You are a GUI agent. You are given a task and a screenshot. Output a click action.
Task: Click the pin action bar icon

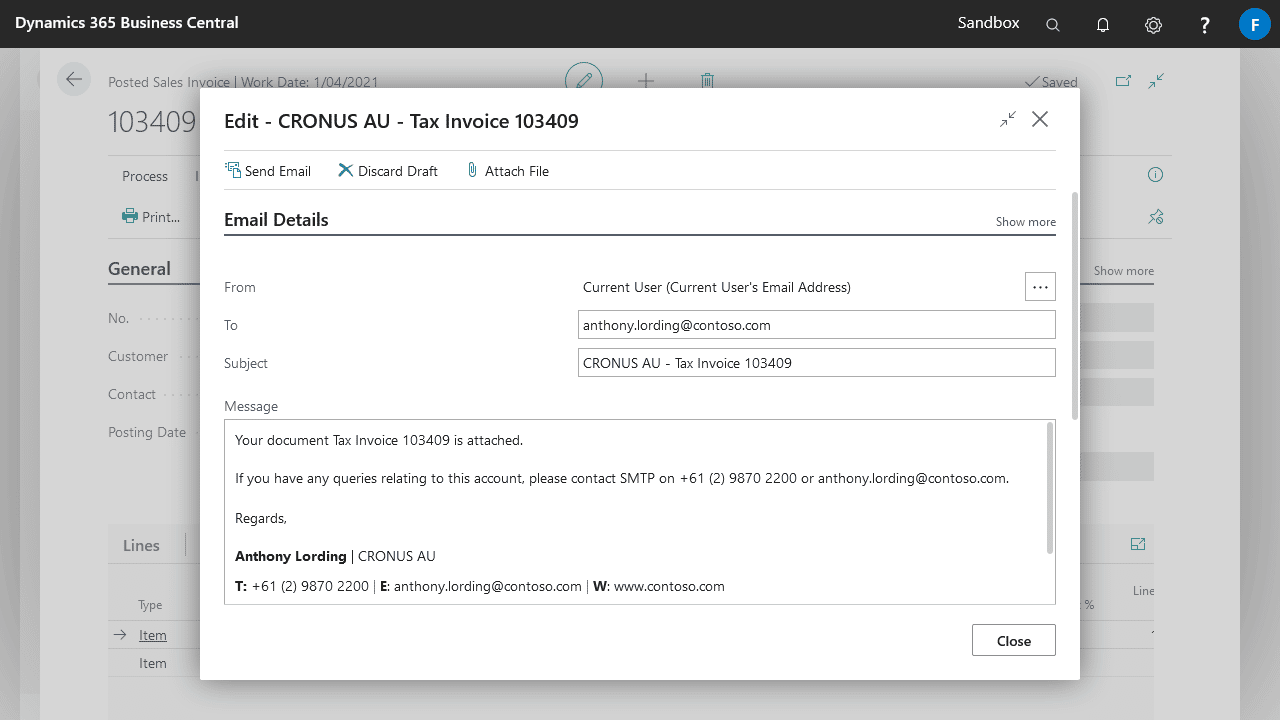coord(1156,216)
